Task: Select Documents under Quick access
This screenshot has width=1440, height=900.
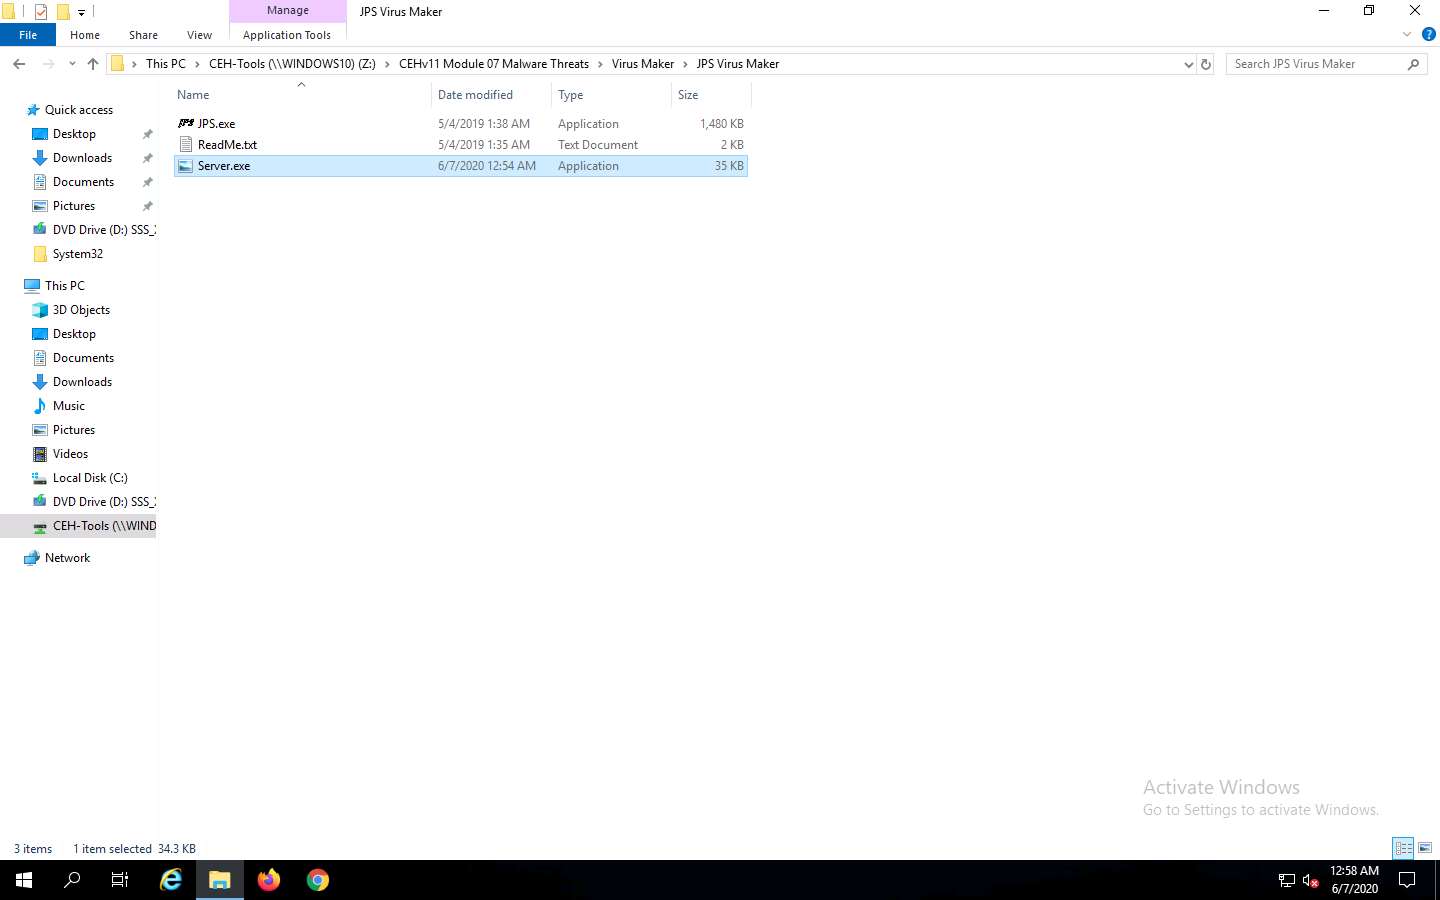Action: [x=83, y=182]
